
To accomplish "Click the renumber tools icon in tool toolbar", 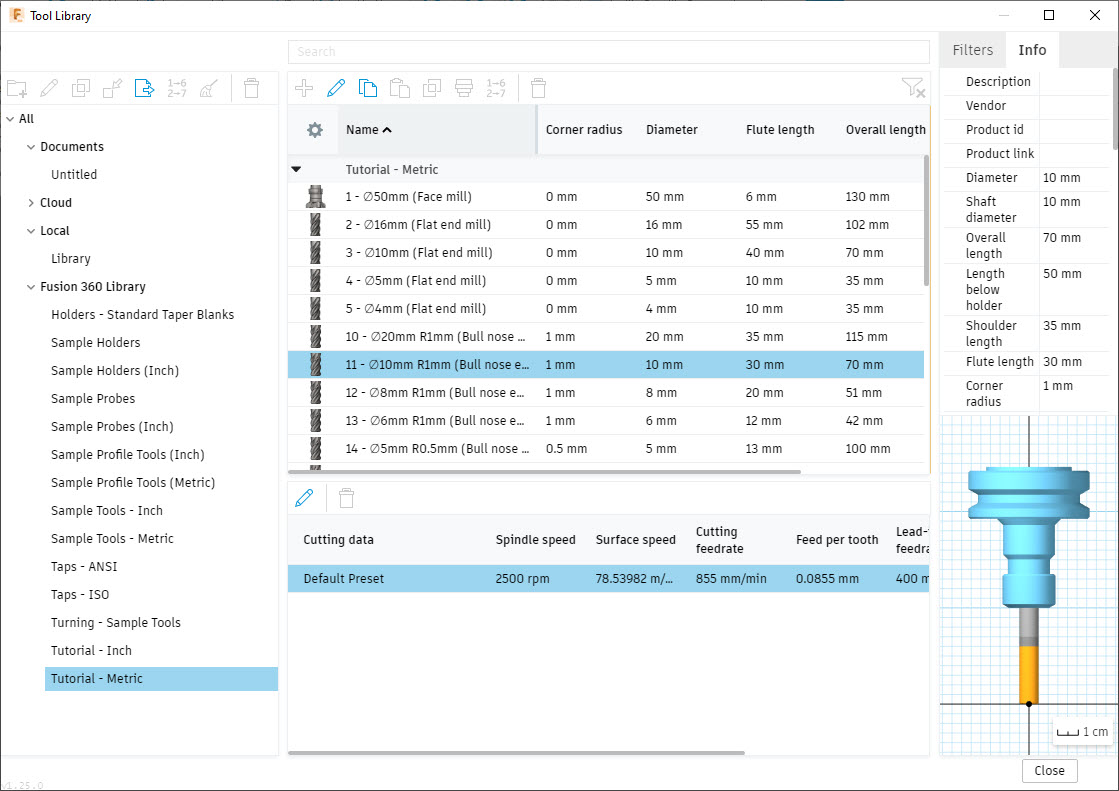I will click(x=496, y=88).
